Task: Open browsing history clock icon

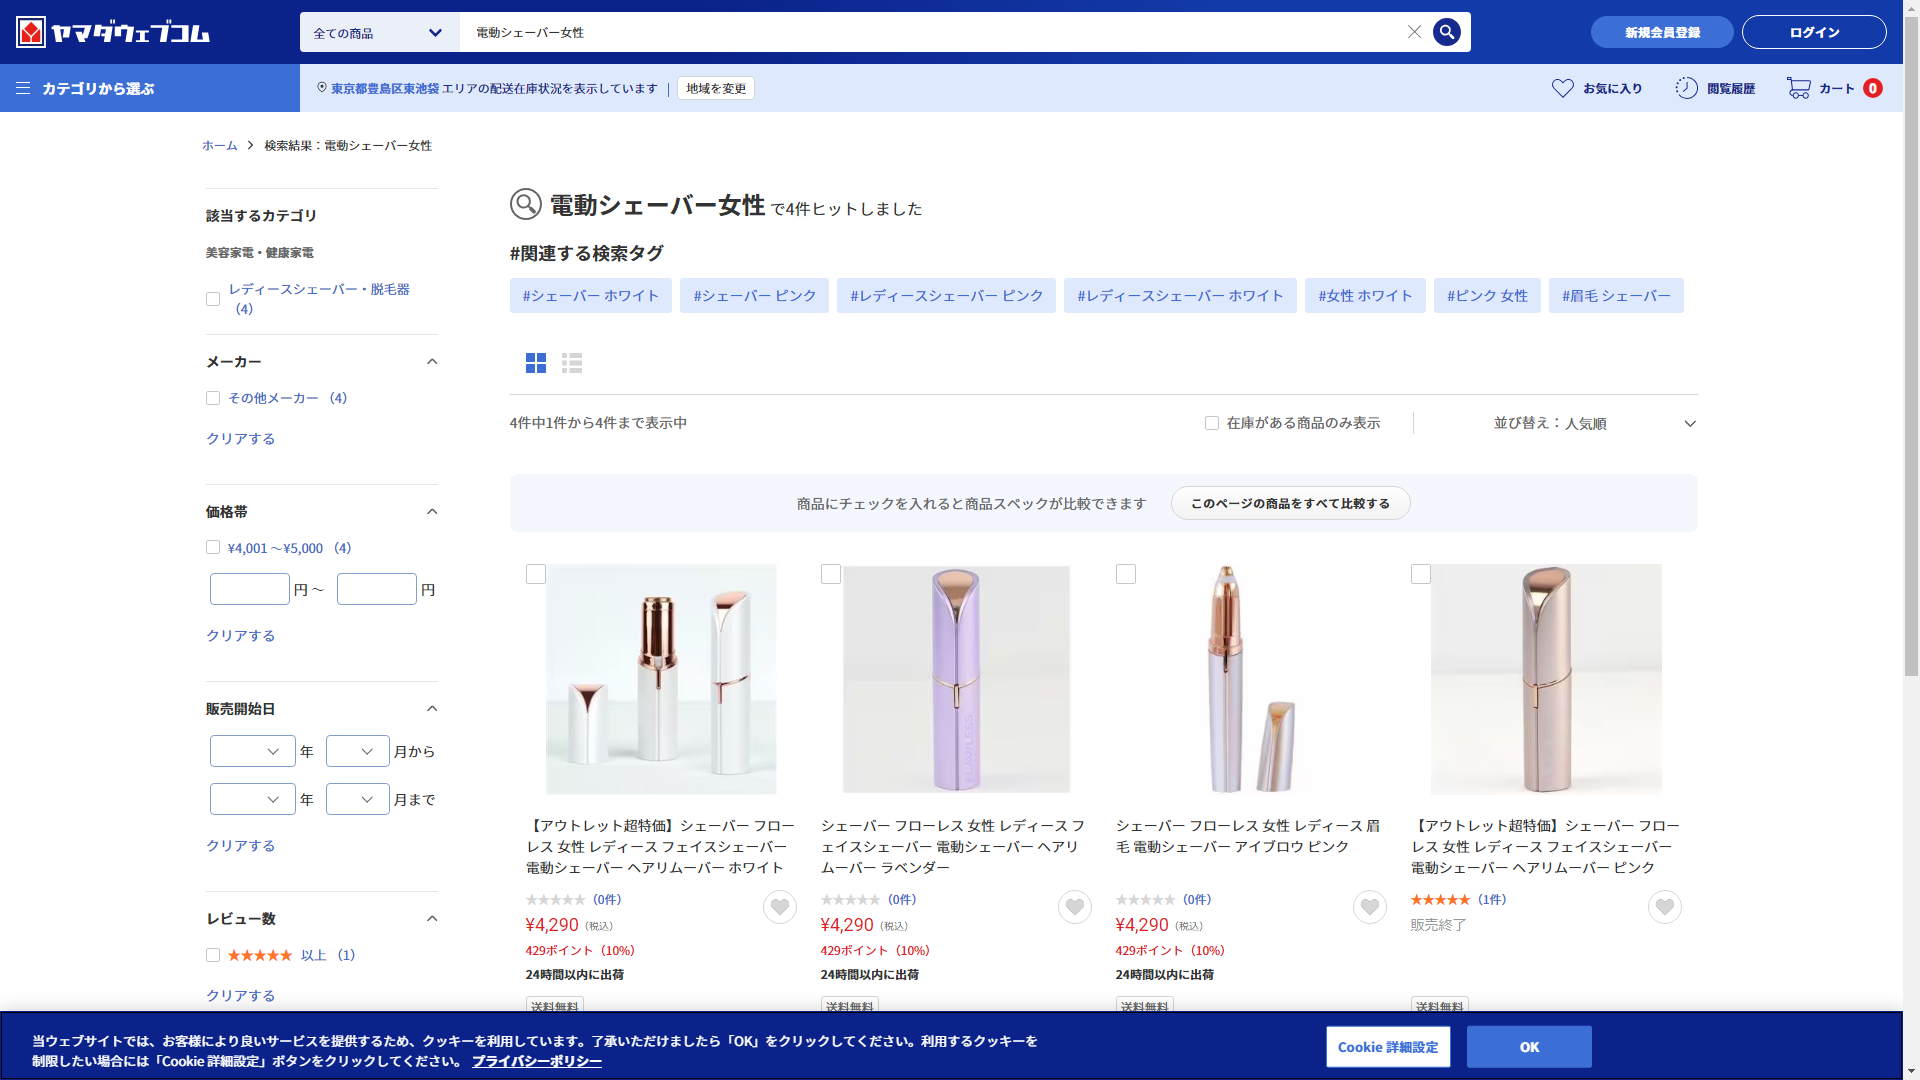Action: [x=1686, y=88]
